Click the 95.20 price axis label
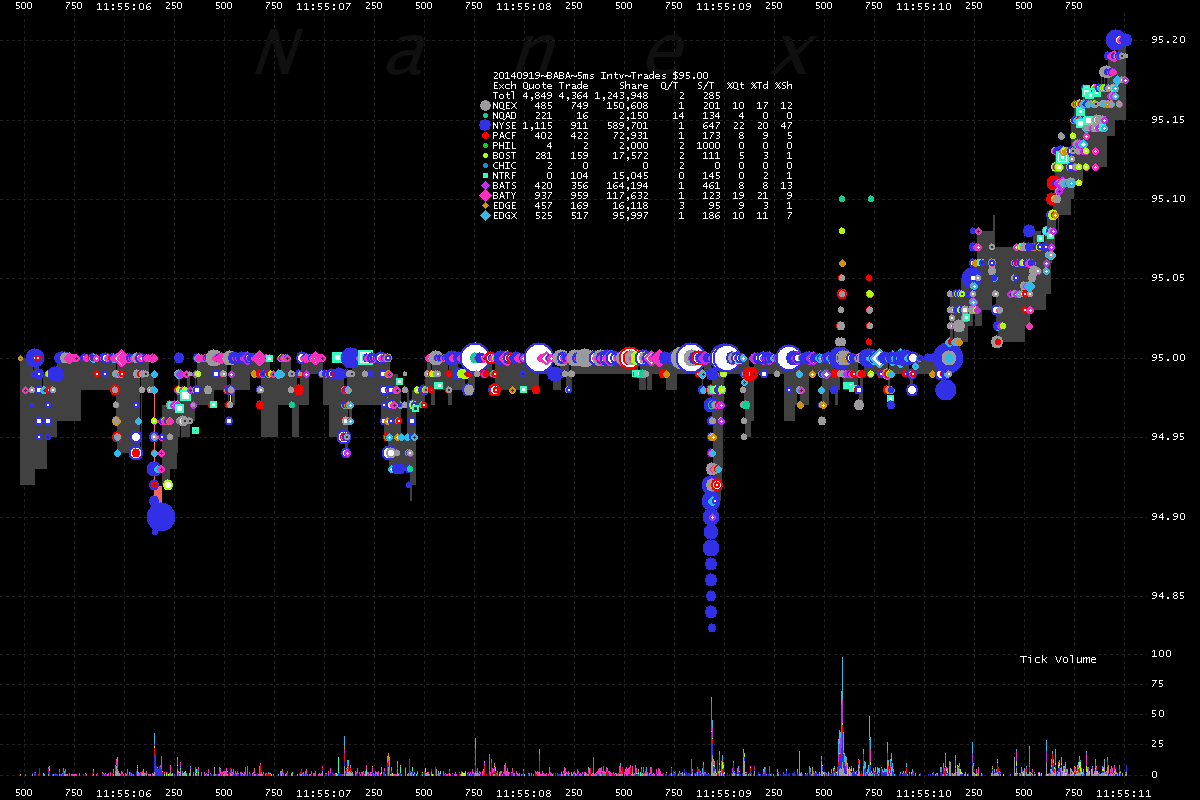 [1170, 40]
